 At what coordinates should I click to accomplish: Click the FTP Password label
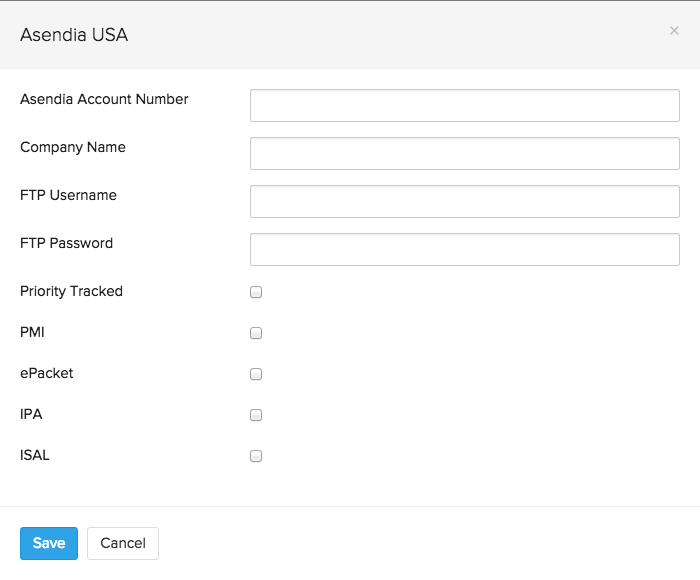[66, 243]
